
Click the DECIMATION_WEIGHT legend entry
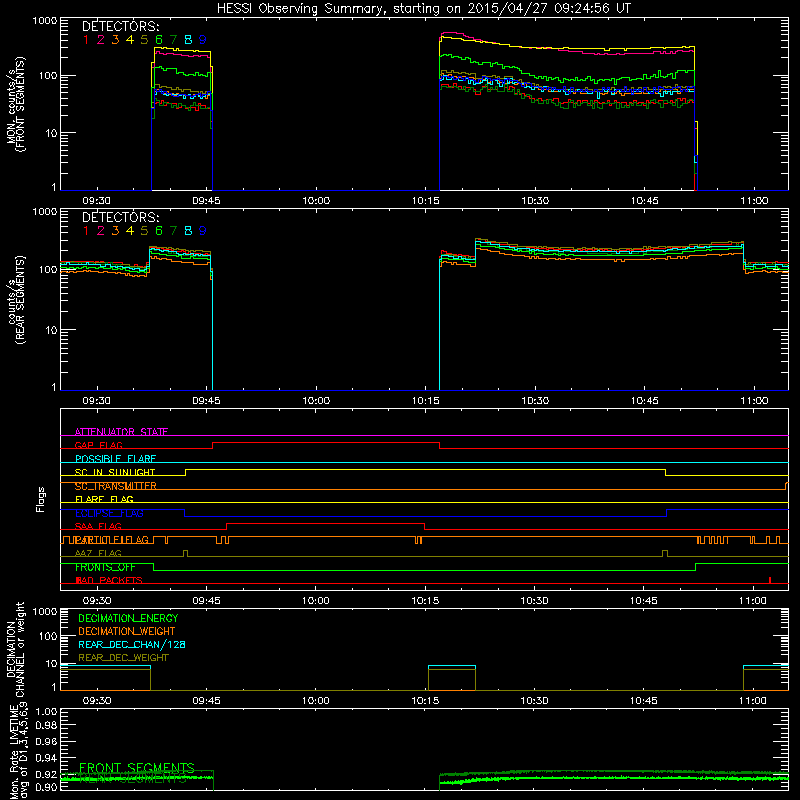click(127, 631)
